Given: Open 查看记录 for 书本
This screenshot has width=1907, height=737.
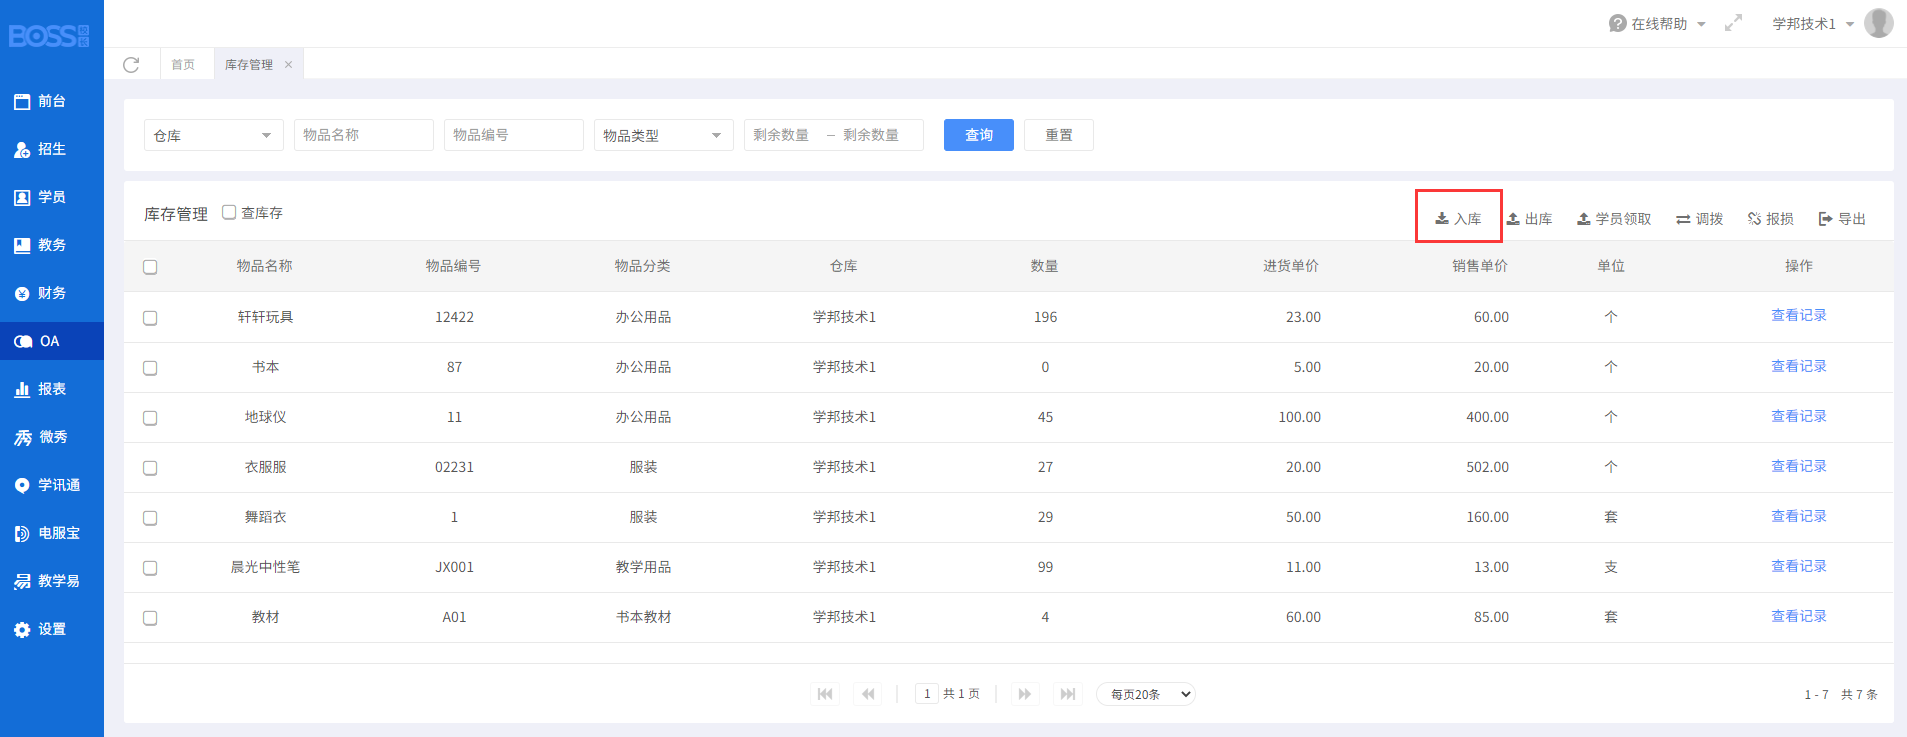Looking at the screenshot, I should click(x=1798, y=366).
